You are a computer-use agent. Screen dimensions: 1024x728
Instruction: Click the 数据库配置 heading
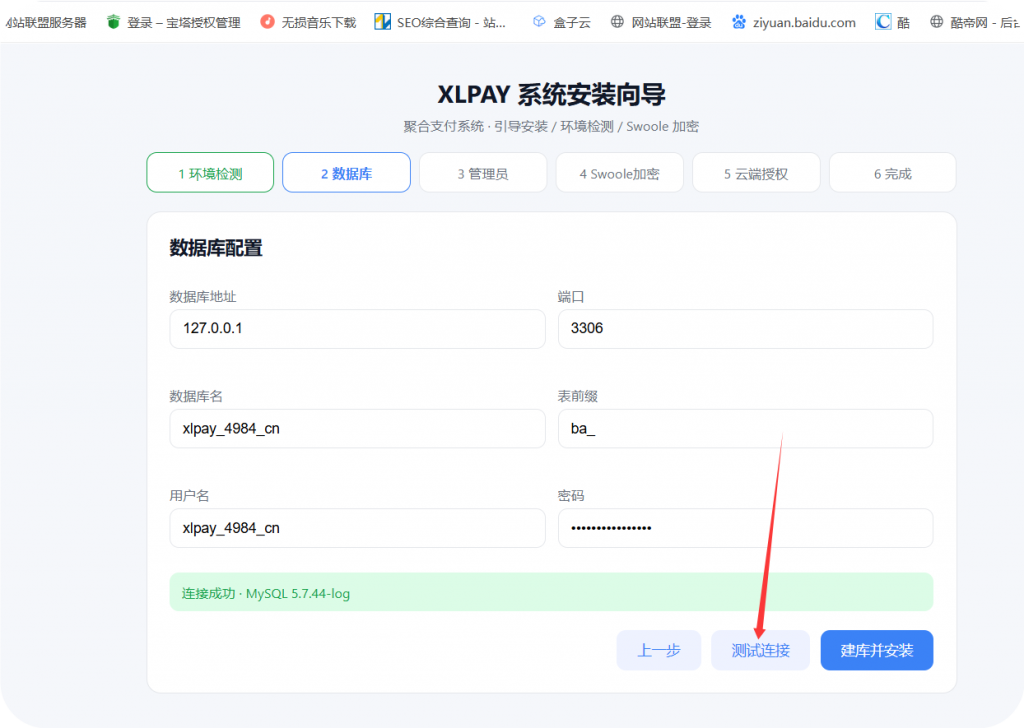click(x=216, y=248)
